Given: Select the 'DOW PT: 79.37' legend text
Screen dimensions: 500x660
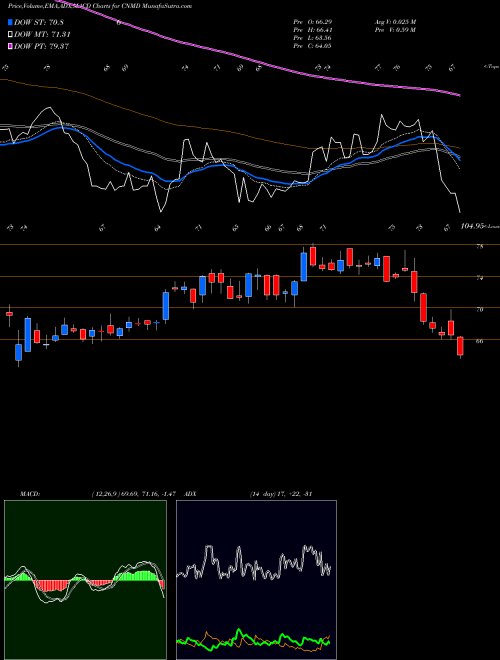Looking at the screenshot, I should (x=42, y=46).
